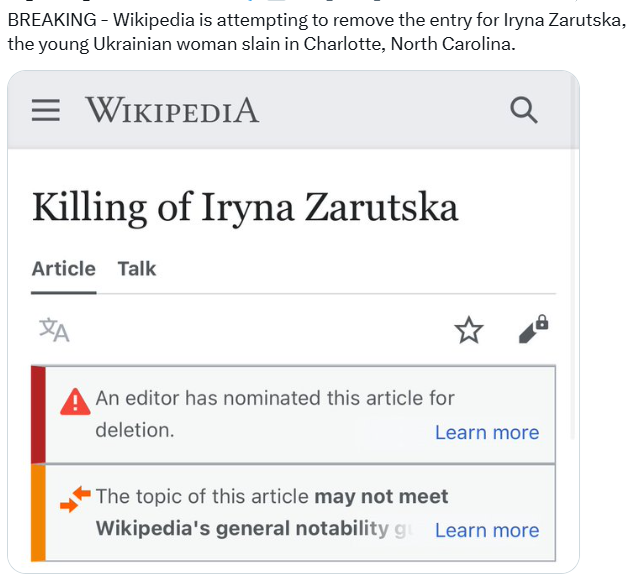Click the red bar beside deletion notice
640x585 pixels.
click(38, 415)
